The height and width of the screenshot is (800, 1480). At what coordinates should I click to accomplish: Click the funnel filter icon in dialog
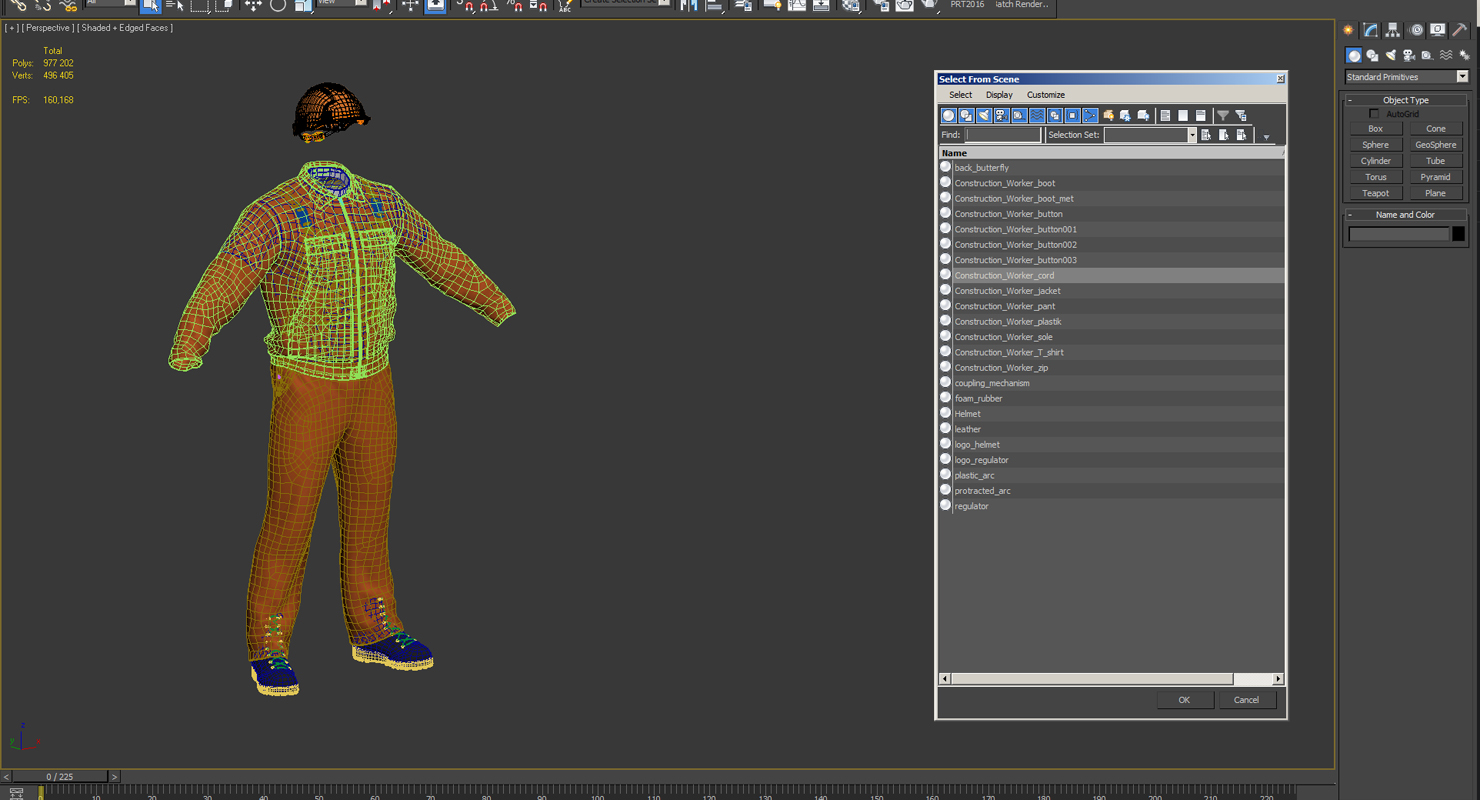[1223, 116]
